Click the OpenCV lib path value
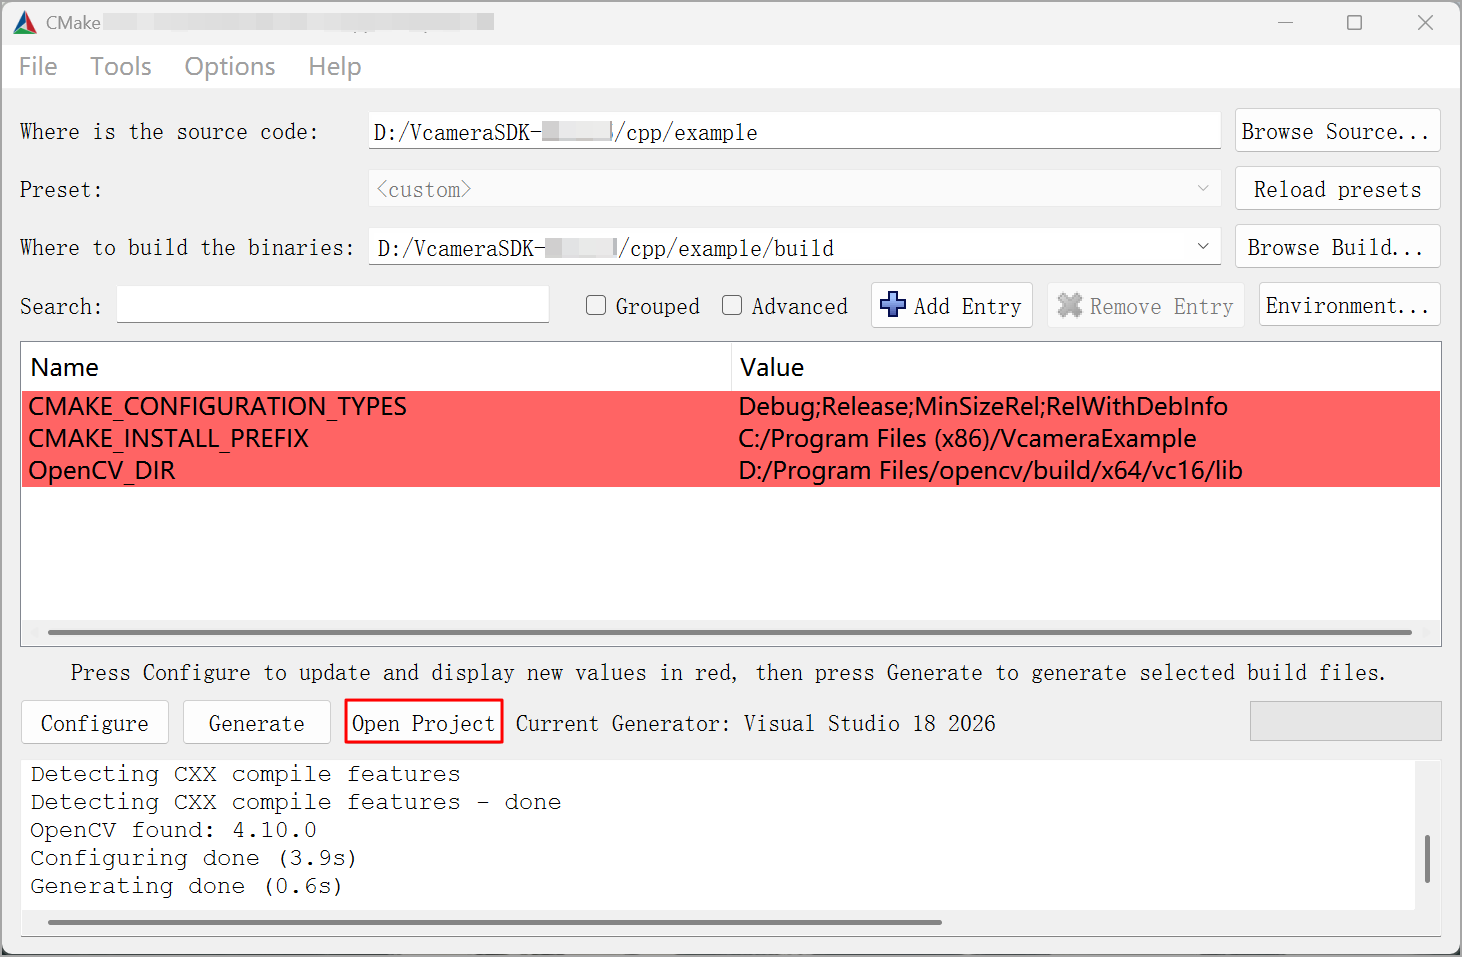Screen dimensions: 1462x957 (990, 471)
